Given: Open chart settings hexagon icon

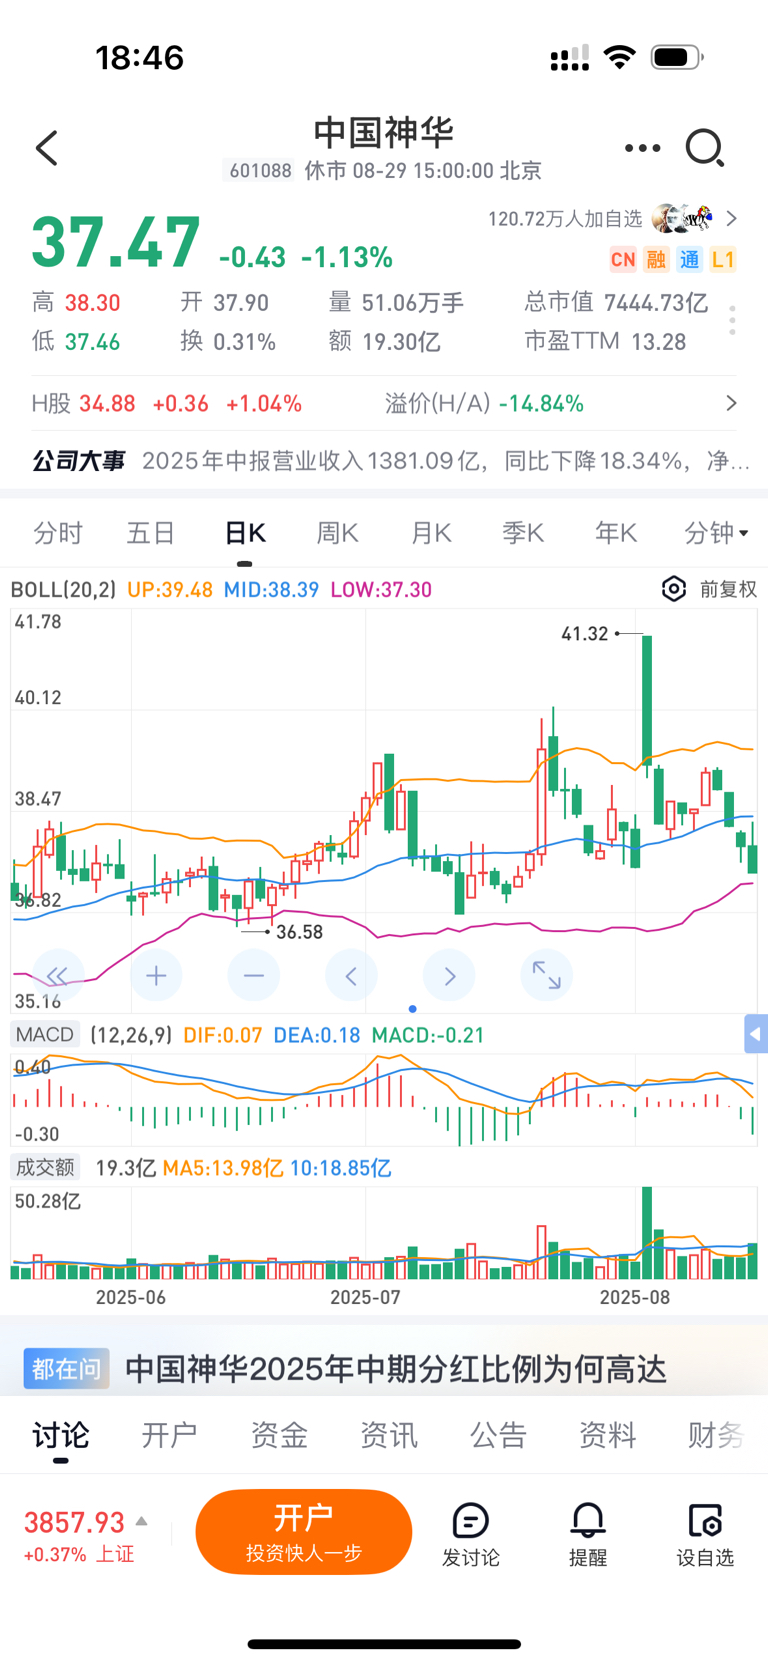Looking at the screenshot, I should [x=674, y=589].
